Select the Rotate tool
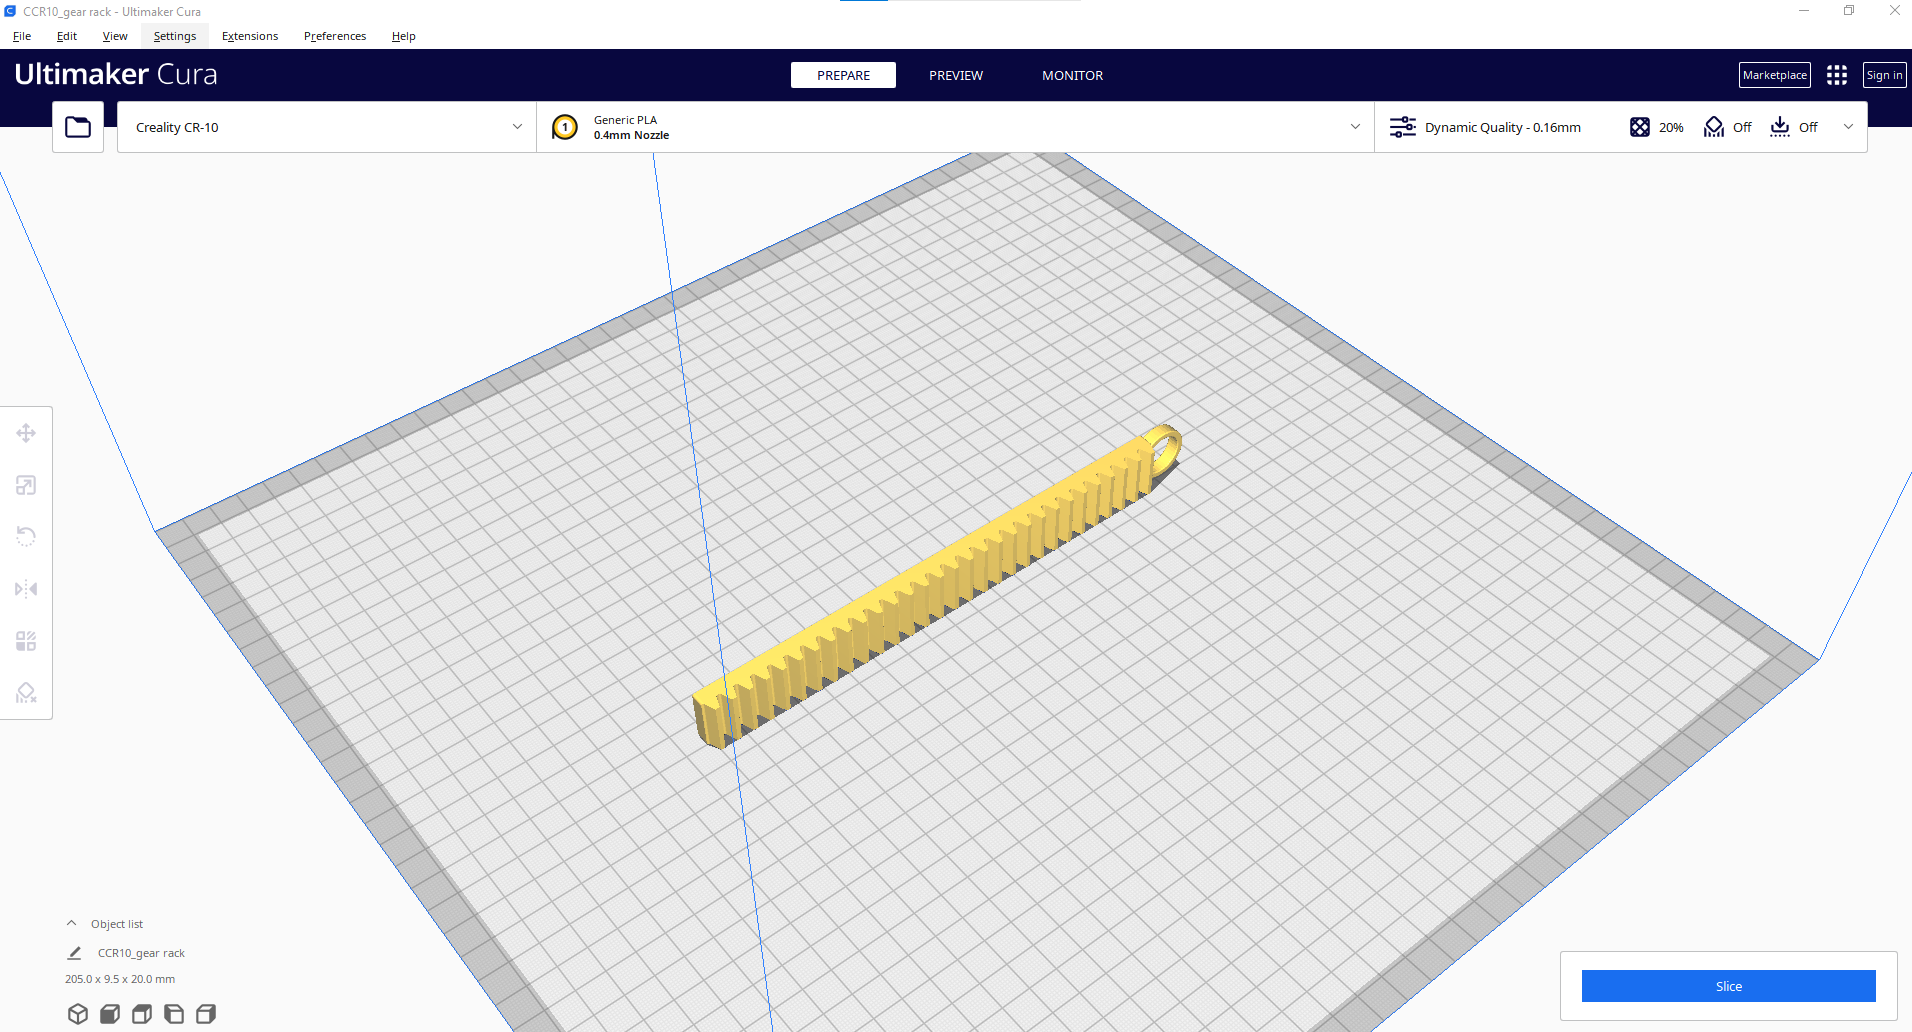The height and width of the screenshot is (1032, 1912). [x=26, y=537]
